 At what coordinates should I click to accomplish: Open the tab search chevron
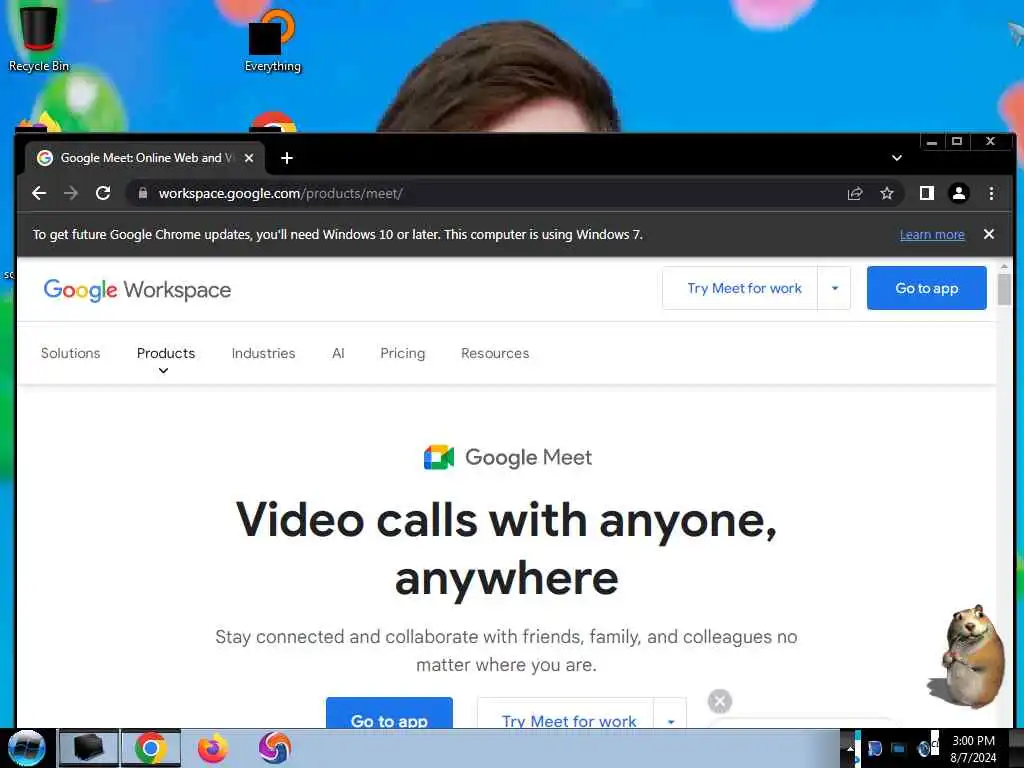pyautogui.click(x=897, y=158)
